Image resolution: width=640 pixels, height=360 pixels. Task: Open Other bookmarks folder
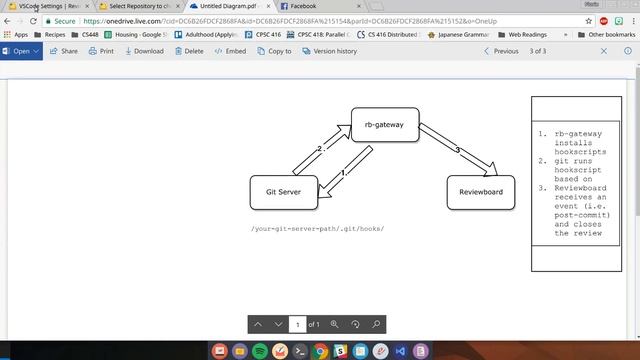[607, 35]
